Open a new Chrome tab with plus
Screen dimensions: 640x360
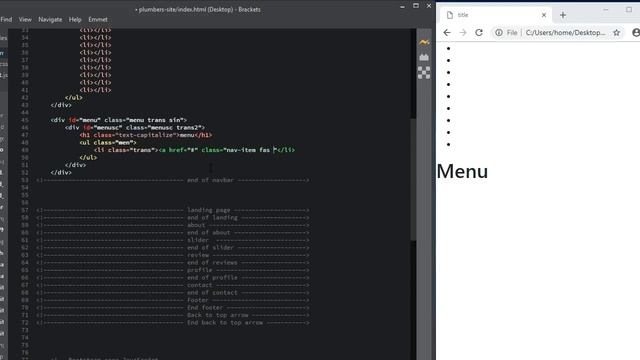coord(563,15)
